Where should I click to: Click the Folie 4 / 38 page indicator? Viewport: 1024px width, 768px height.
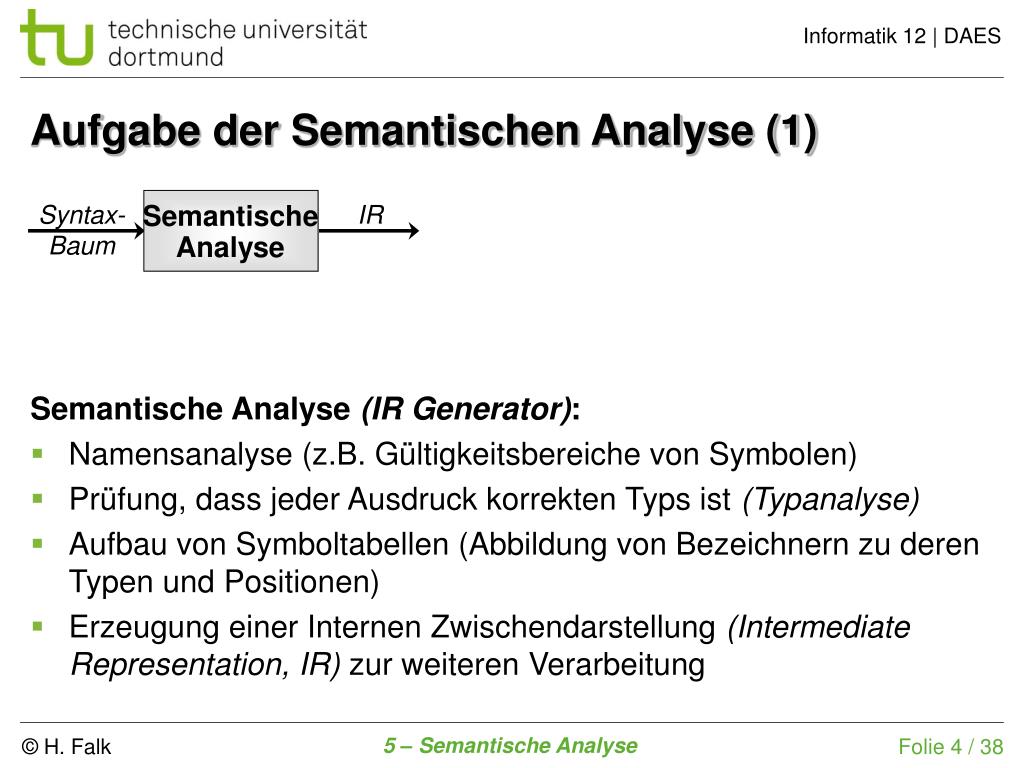[x=950, y=746]
